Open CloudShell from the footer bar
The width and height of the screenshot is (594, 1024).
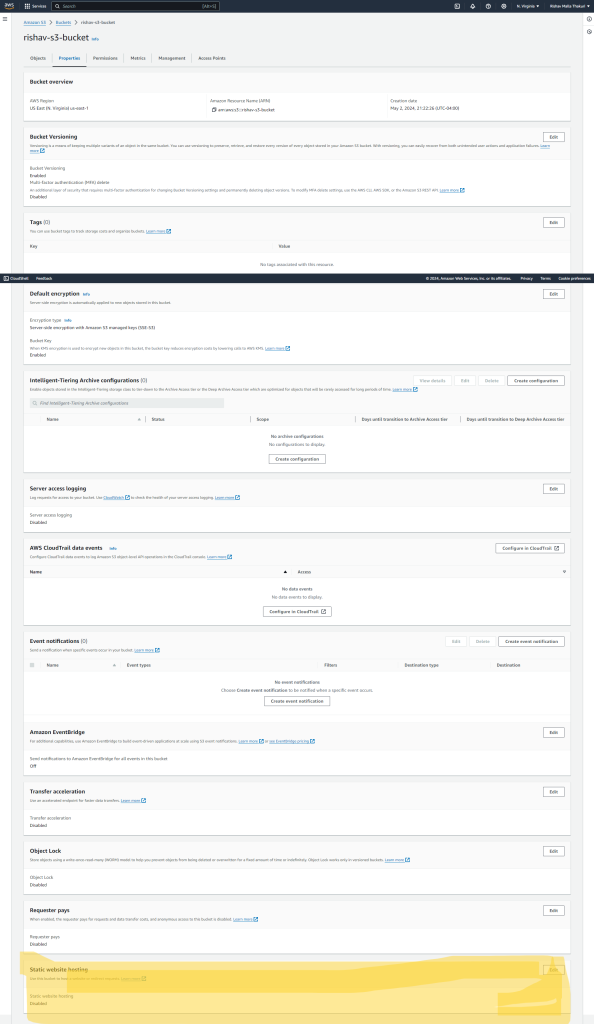click(x=16, y=278)
